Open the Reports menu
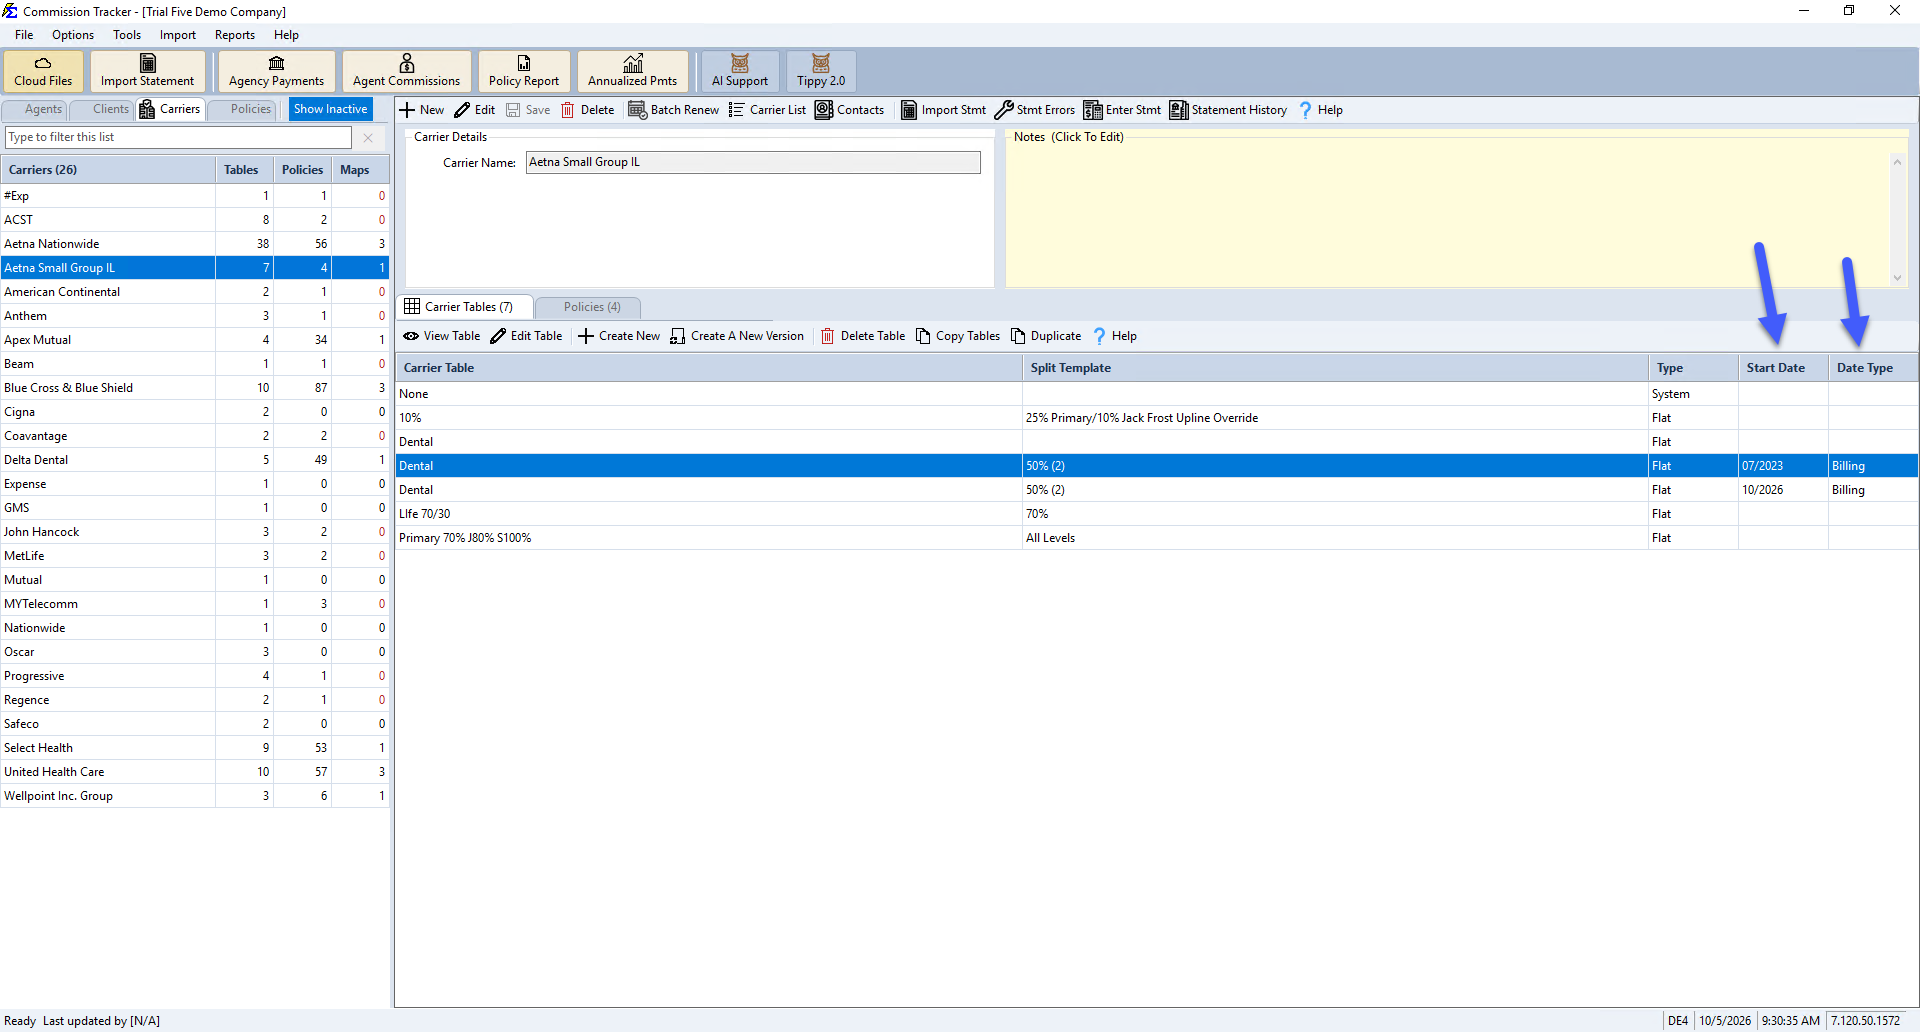Viewport: 1920px width, 1032px height. (235, 35)
